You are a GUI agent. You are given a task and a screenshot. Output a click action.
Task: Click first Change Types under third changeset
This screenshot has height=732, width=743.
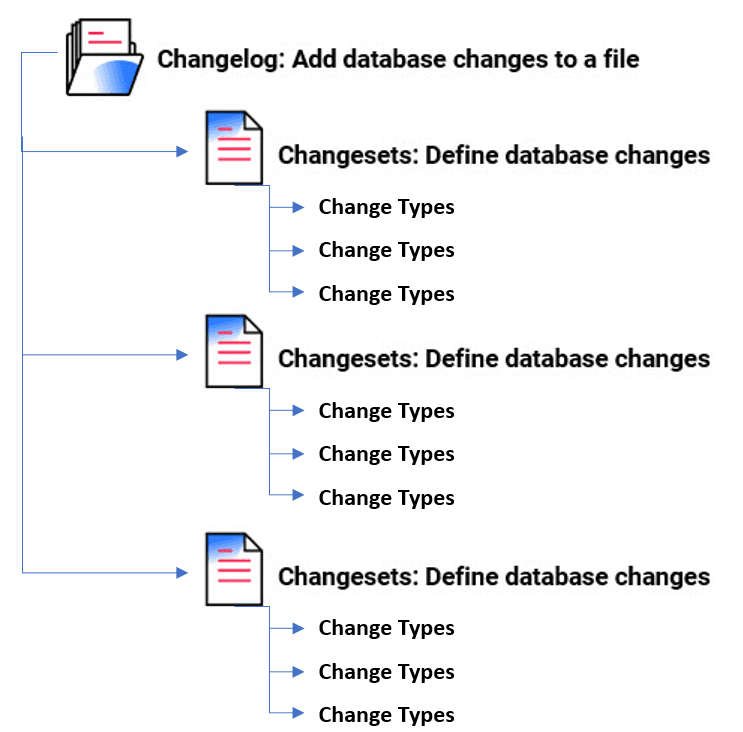[386, 628]
